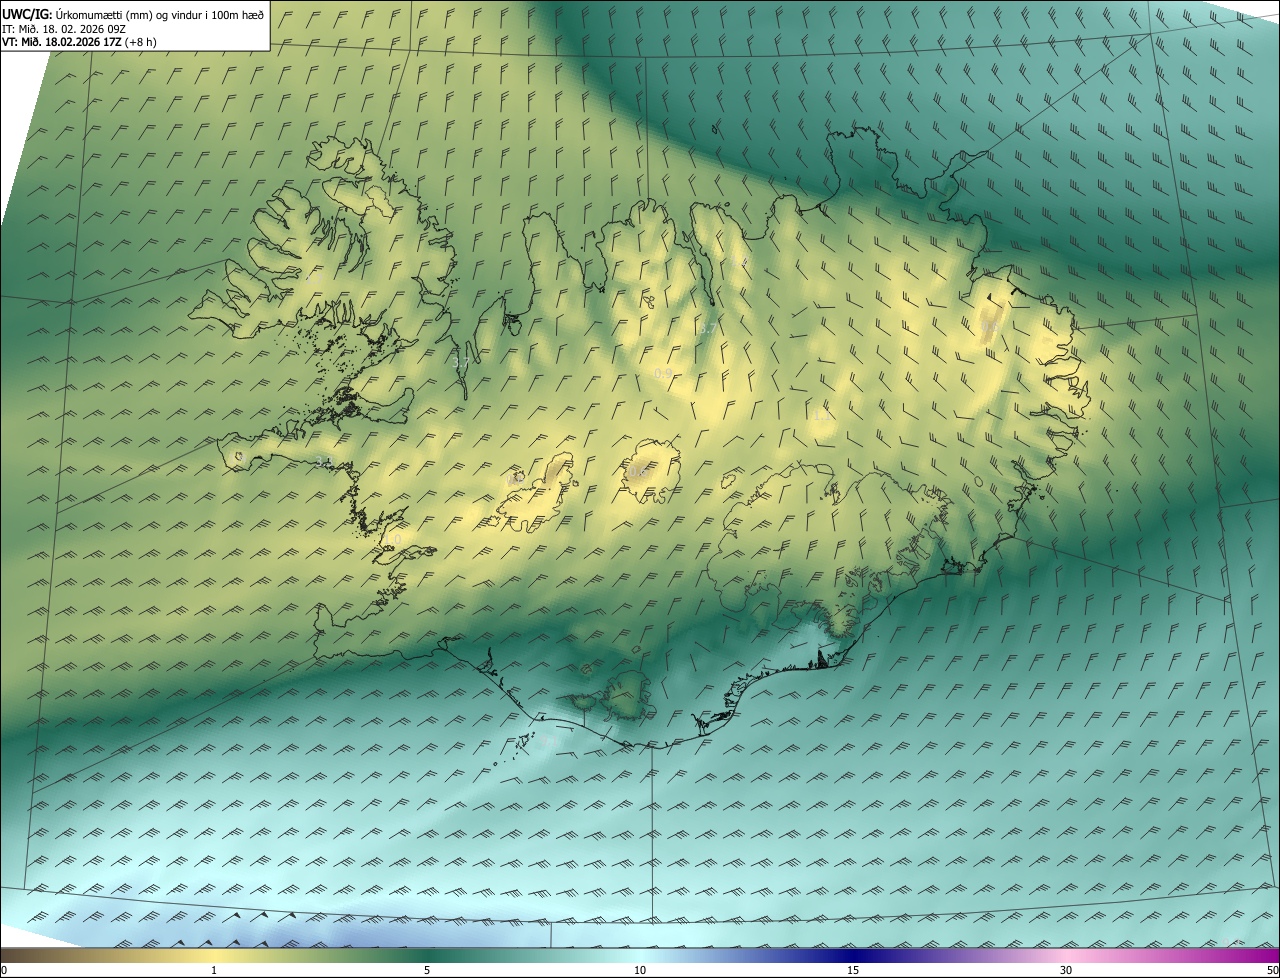Click the legend scale label '10'
The width and height of the screenshot is (1280, 978).
click(x=640, y=970)
